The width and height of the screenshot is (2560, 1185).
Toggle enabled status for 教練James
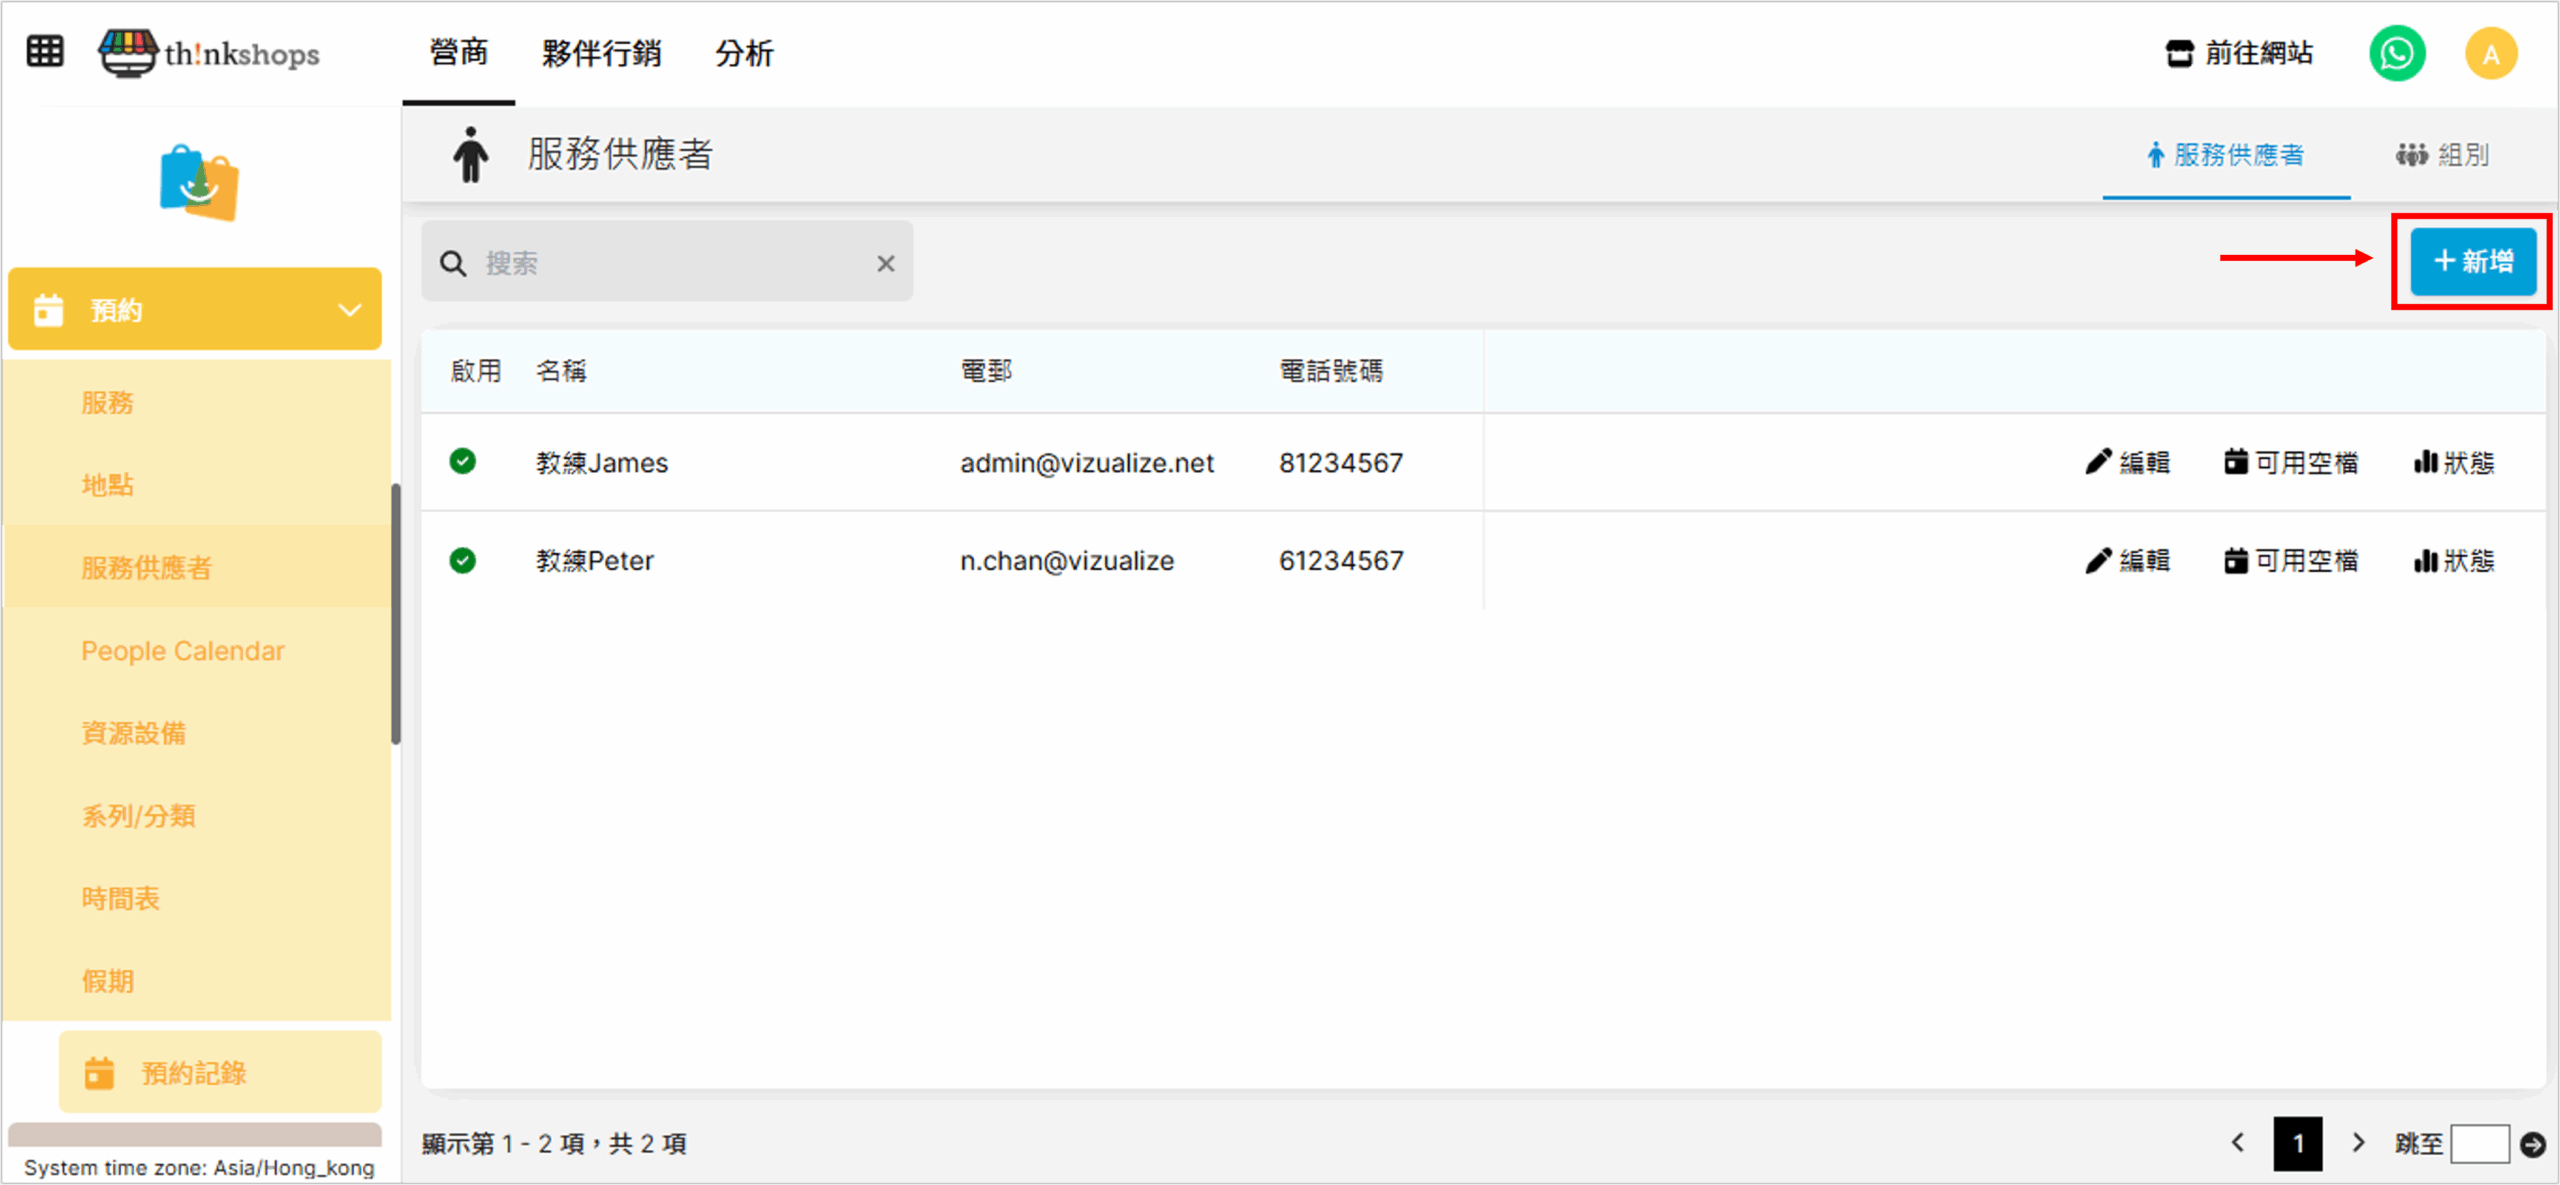[462, 461]
